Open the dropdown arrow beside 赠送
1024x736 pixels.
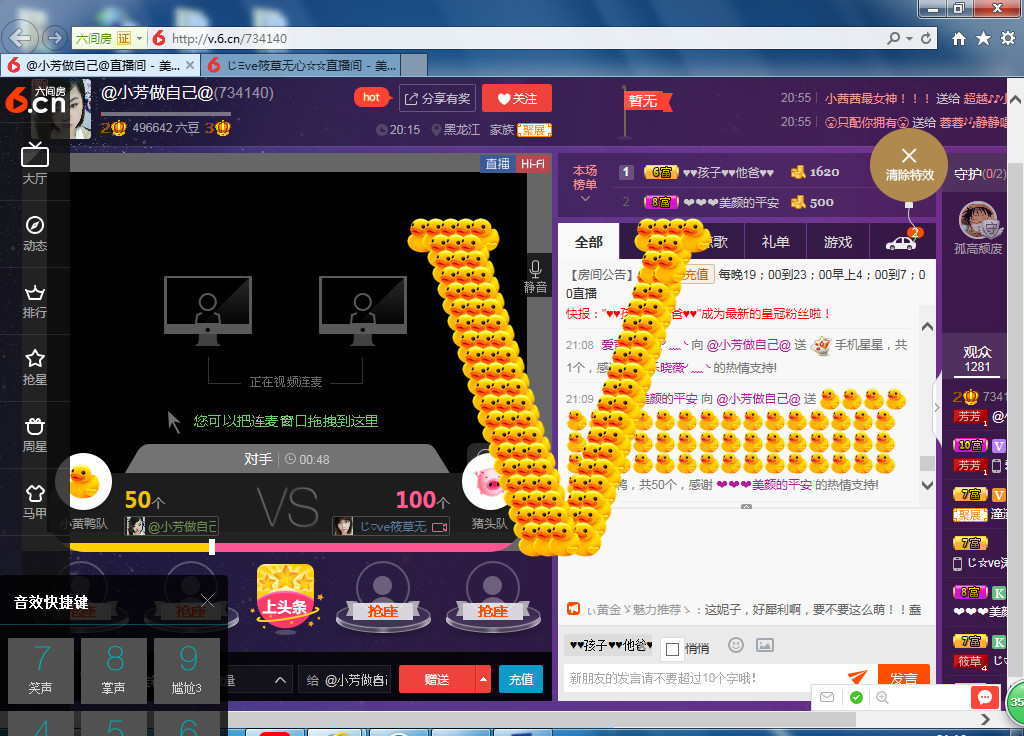(x=483, y=679)
